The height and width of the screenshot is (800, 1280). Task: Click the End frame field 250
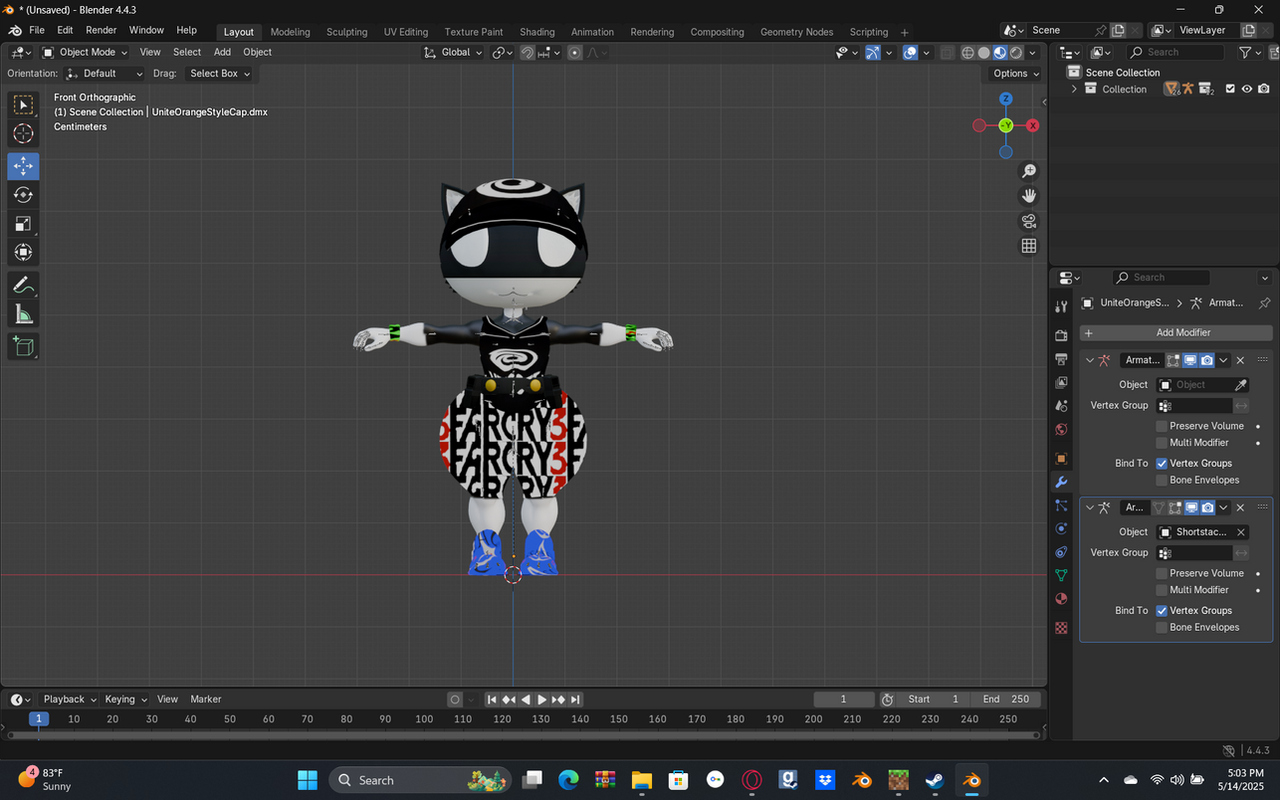click(x=1006, y=699)
